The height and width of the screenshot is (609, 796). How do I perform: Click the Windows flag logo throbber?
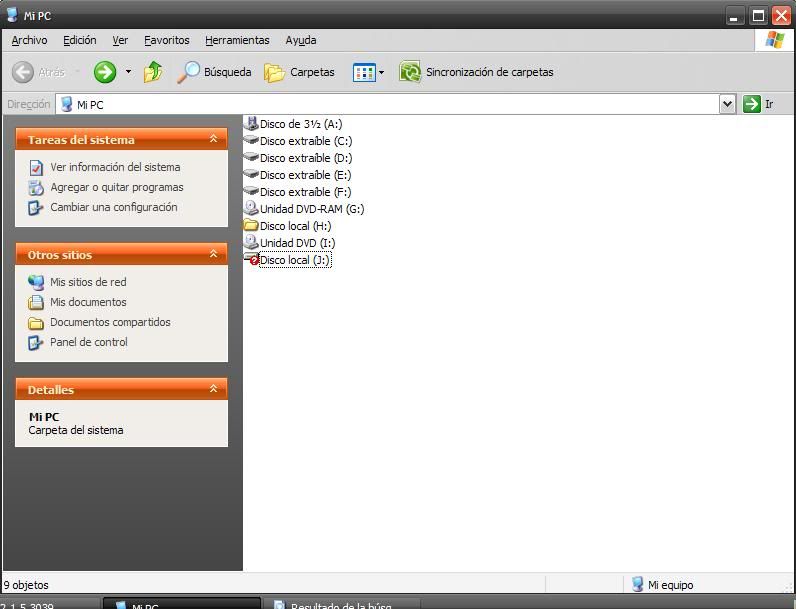(774, 40)
